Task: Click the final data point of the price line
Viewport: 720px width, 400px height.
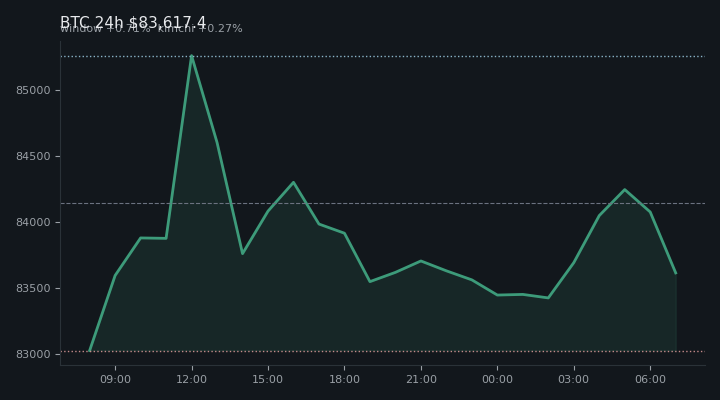Action: [x=676, y=274]
